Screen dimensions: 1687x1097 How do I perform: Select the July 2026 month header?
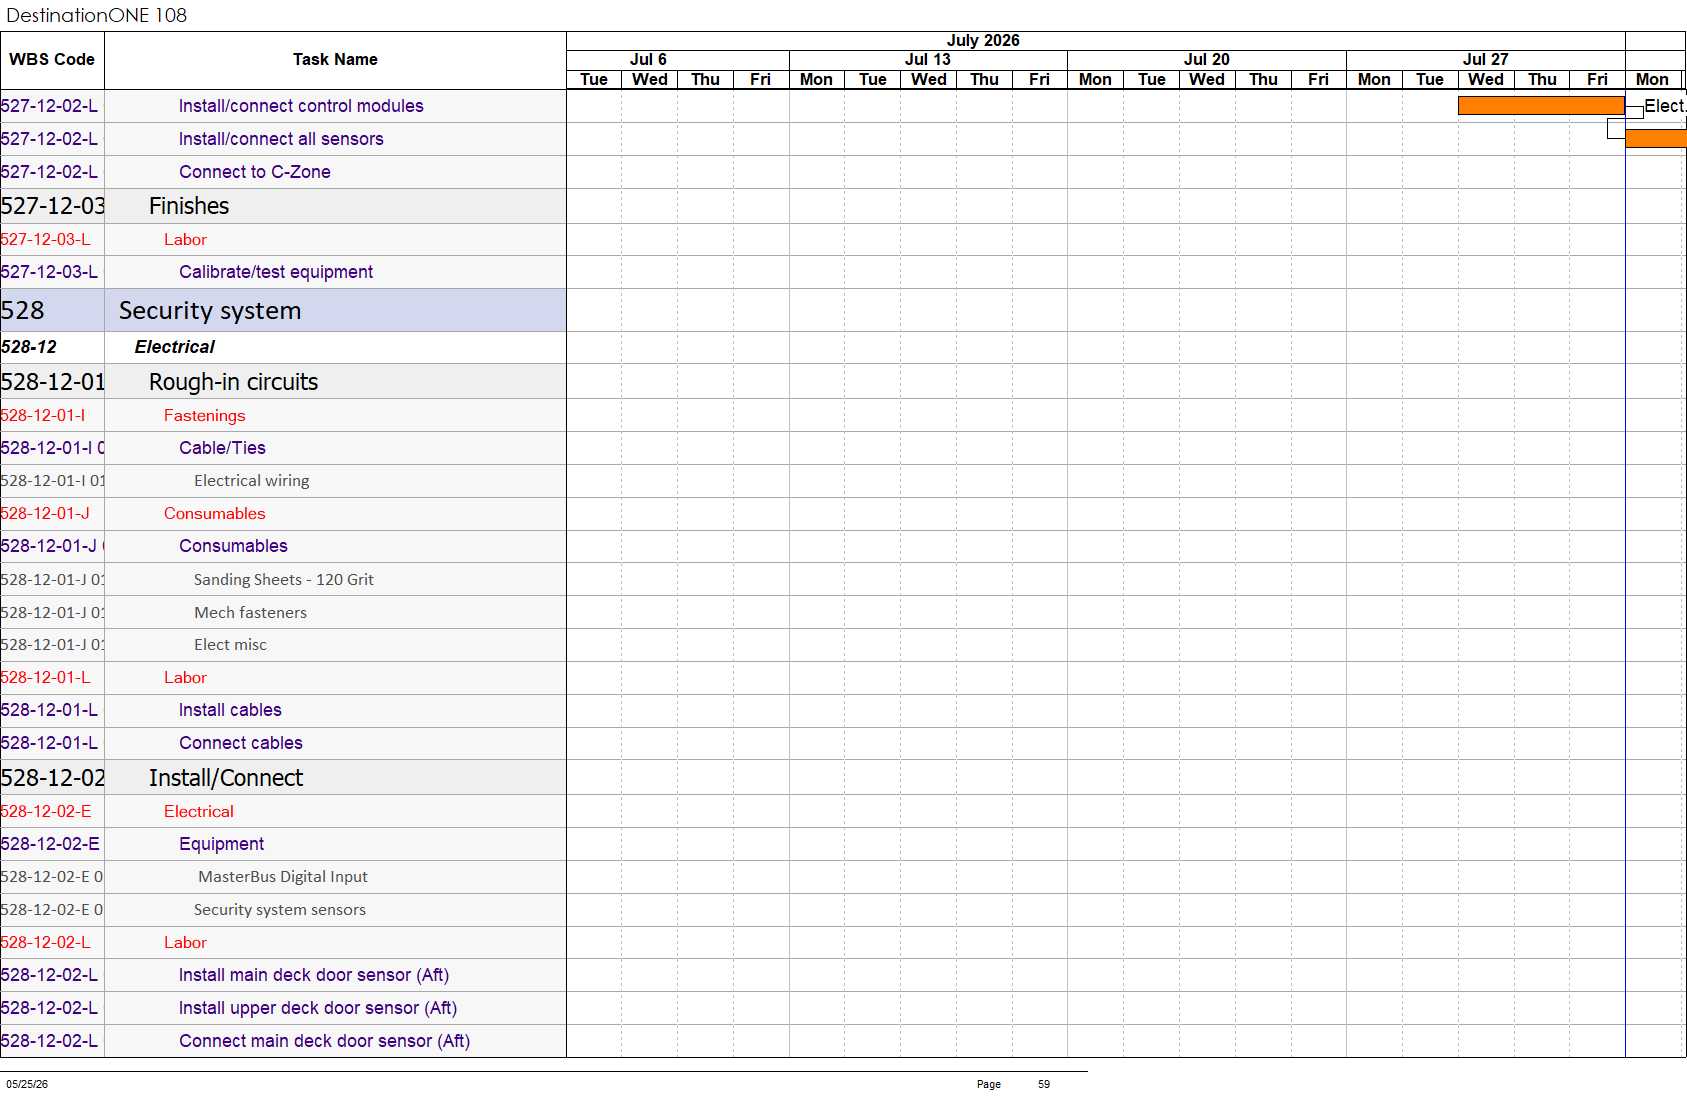(x=983, y=41)
